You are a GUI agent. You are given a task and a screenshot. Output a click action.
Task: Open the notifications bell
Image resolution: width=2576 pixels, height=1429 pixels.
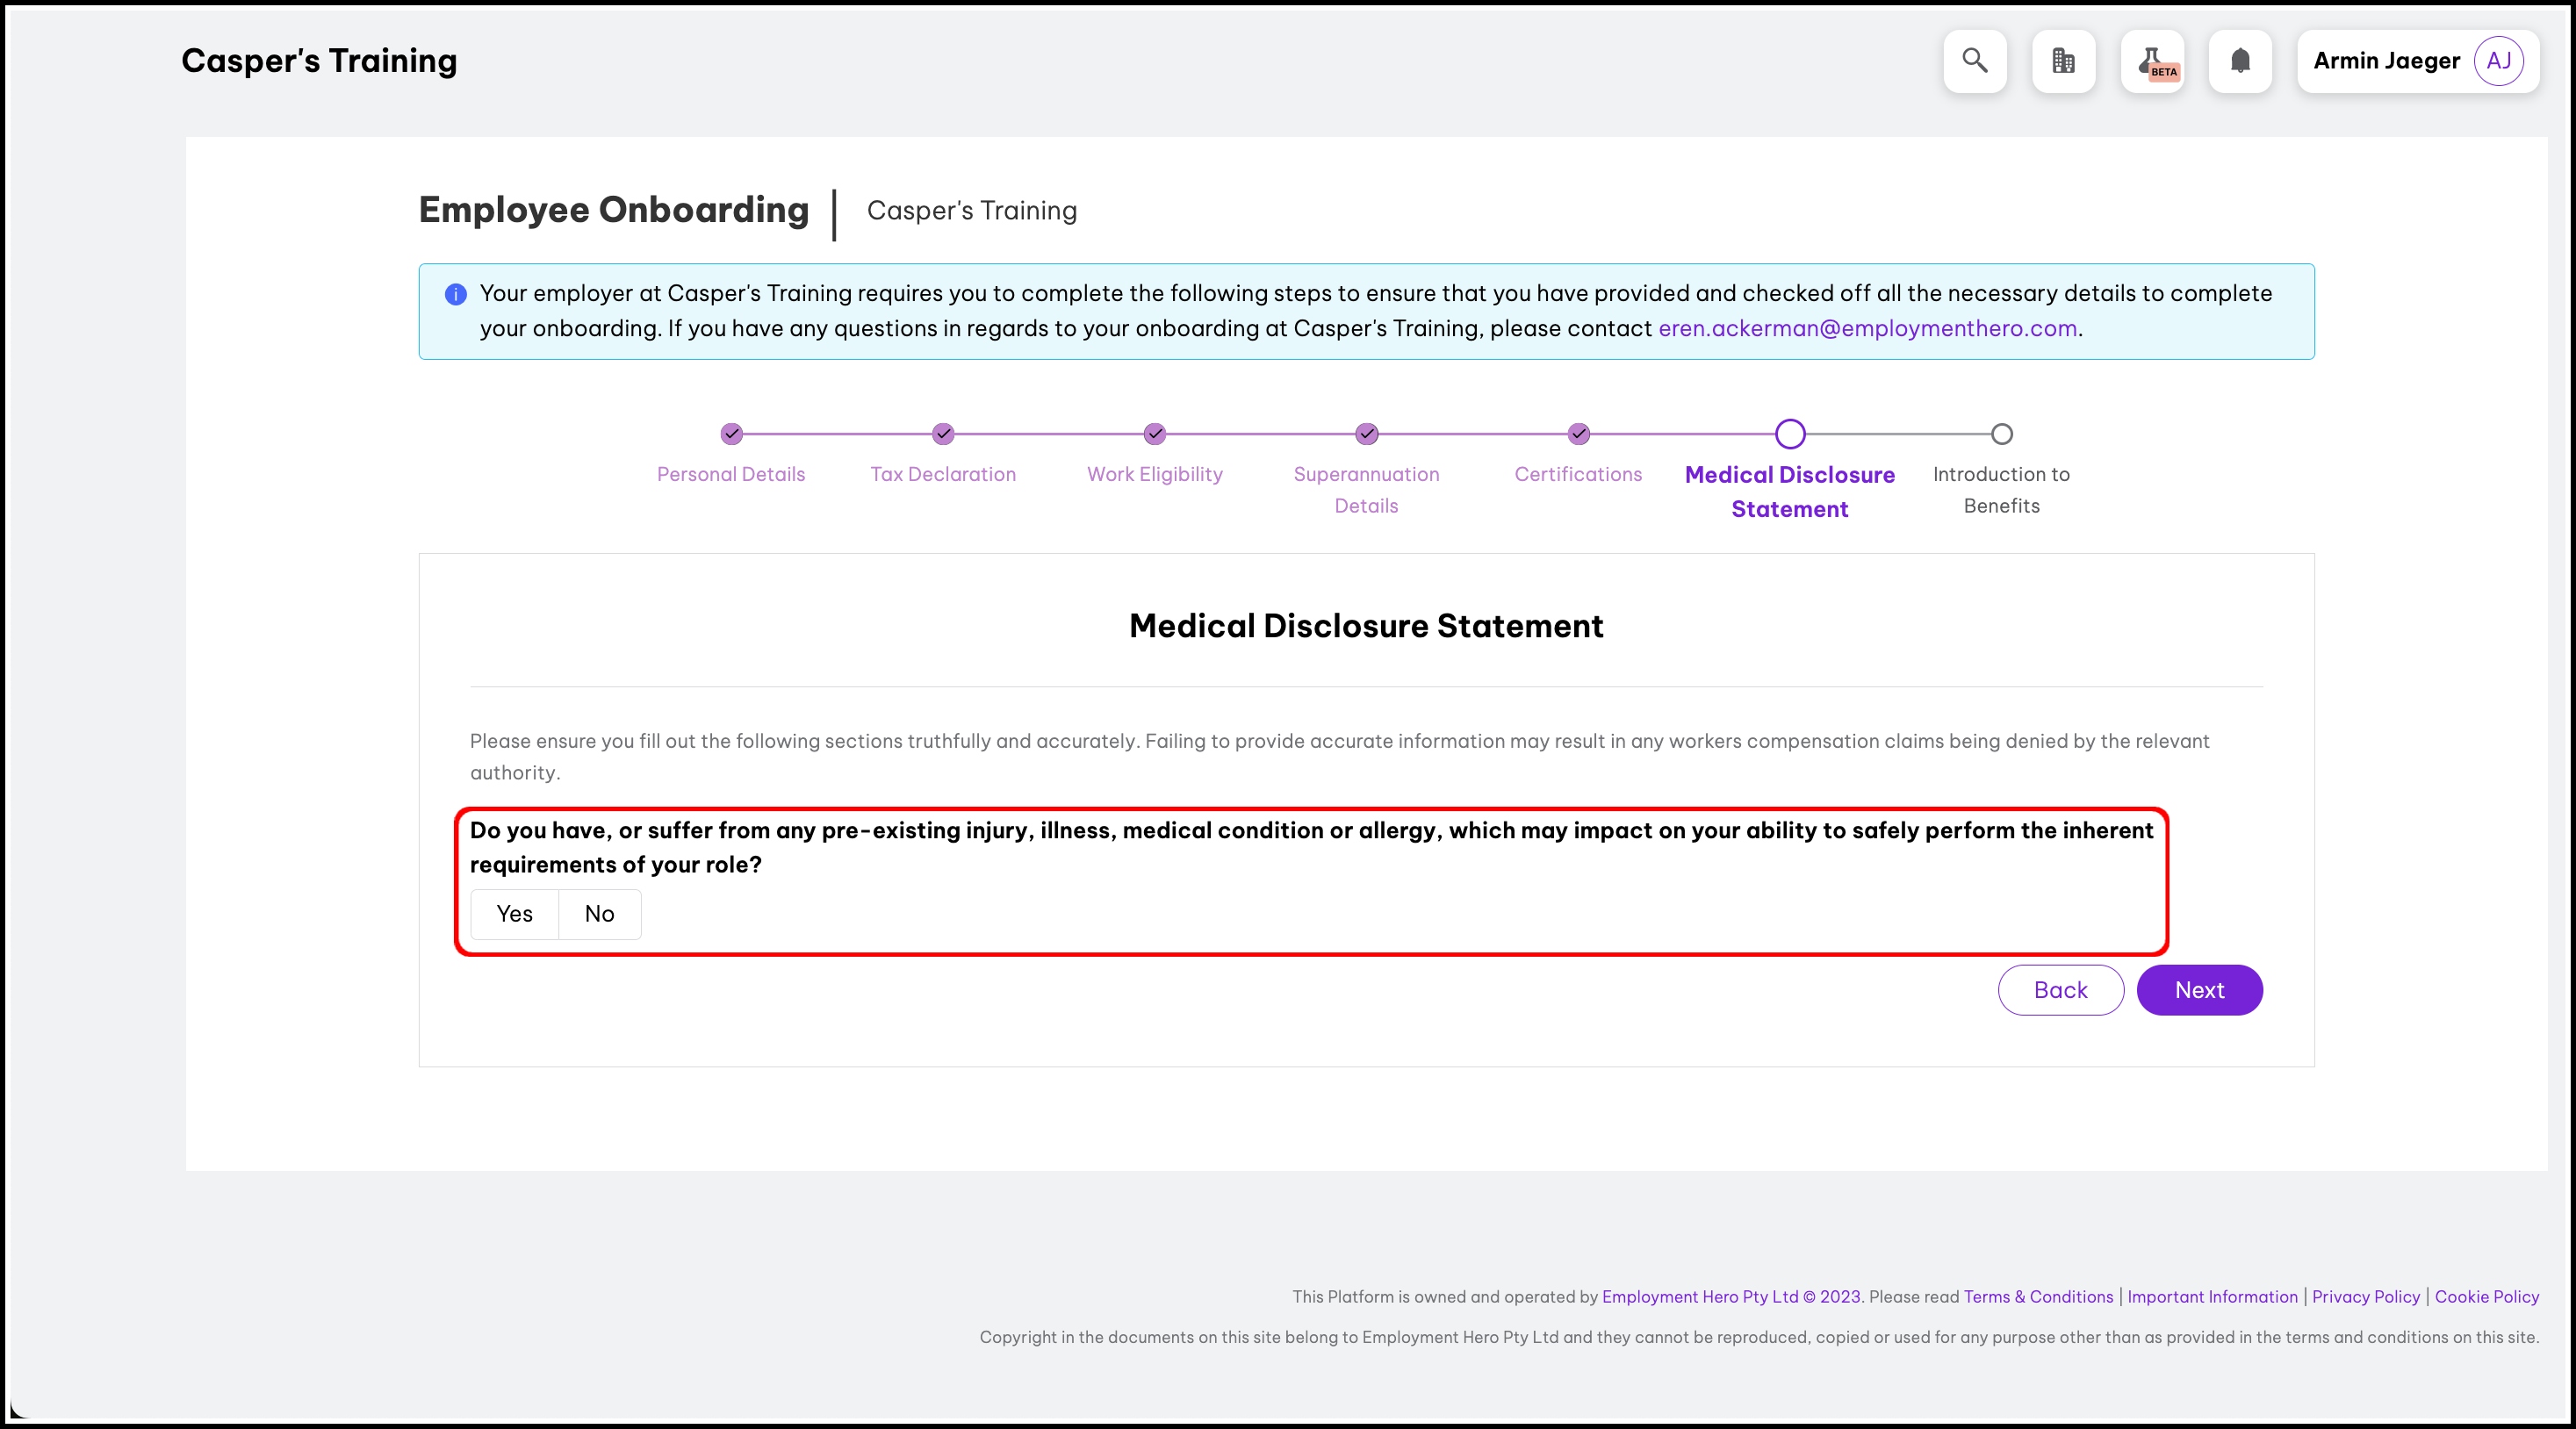(2240, 61)
